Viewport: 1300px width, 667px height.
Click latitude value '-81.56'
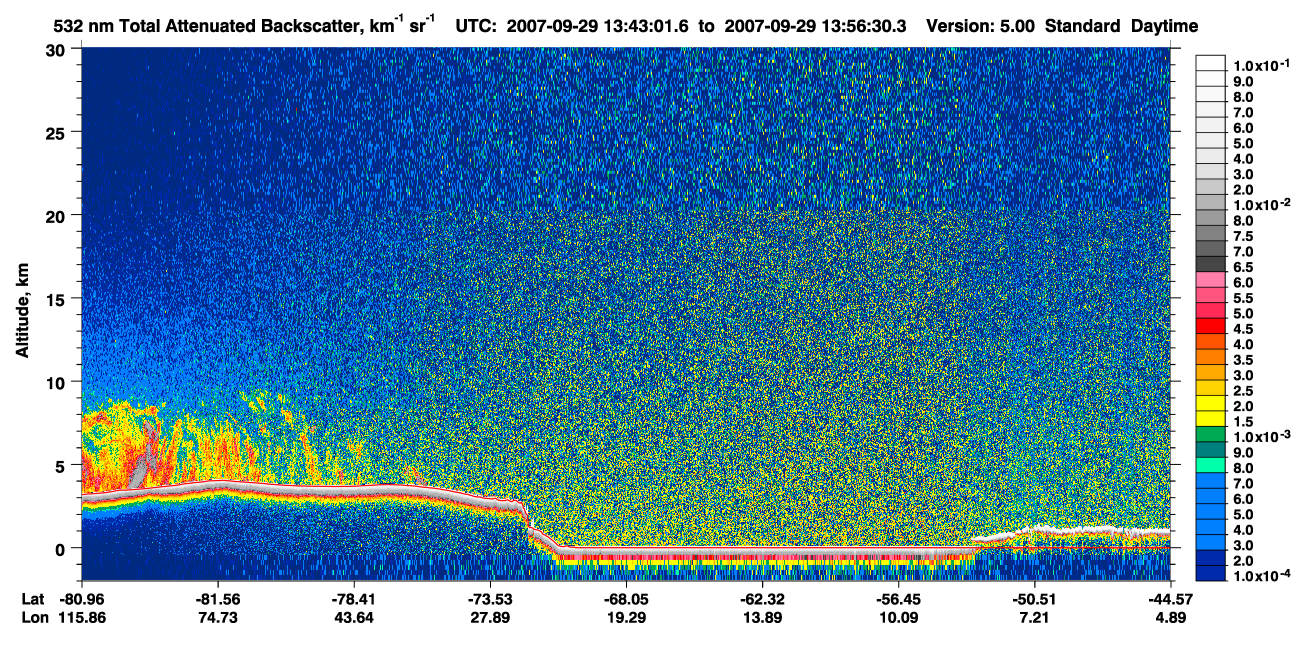coord(218,599)
